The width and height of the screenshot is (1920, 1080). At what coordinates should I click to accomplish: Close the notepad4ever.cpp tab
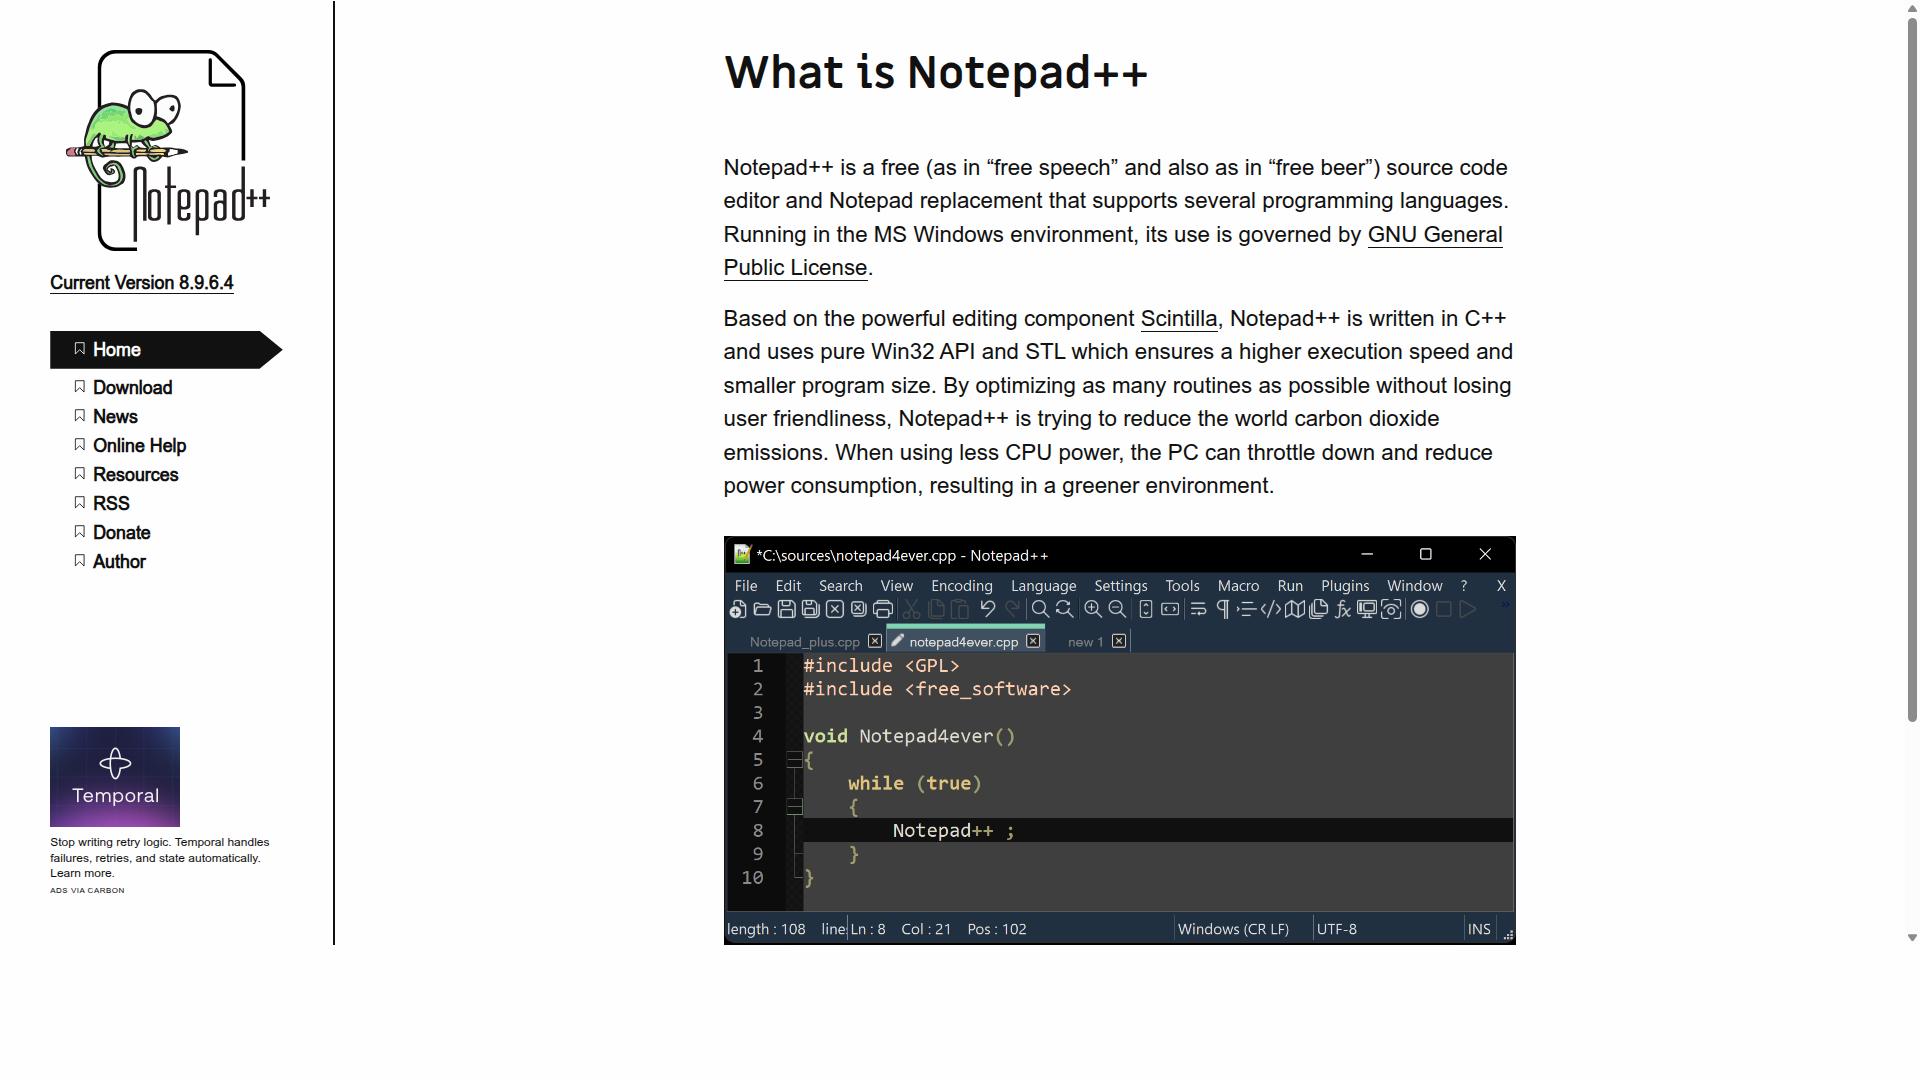[x=1033, y=641]
